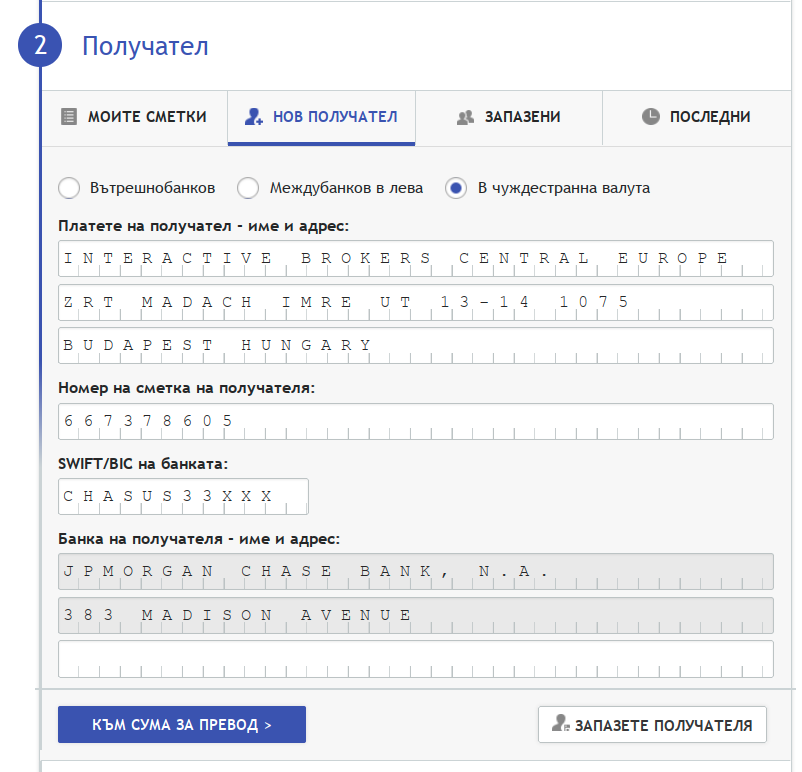Click the ZRT MADACH IMRE UT address field
Image resolution: width=802 pixels, height=772 pixels.
click(416, 302)
